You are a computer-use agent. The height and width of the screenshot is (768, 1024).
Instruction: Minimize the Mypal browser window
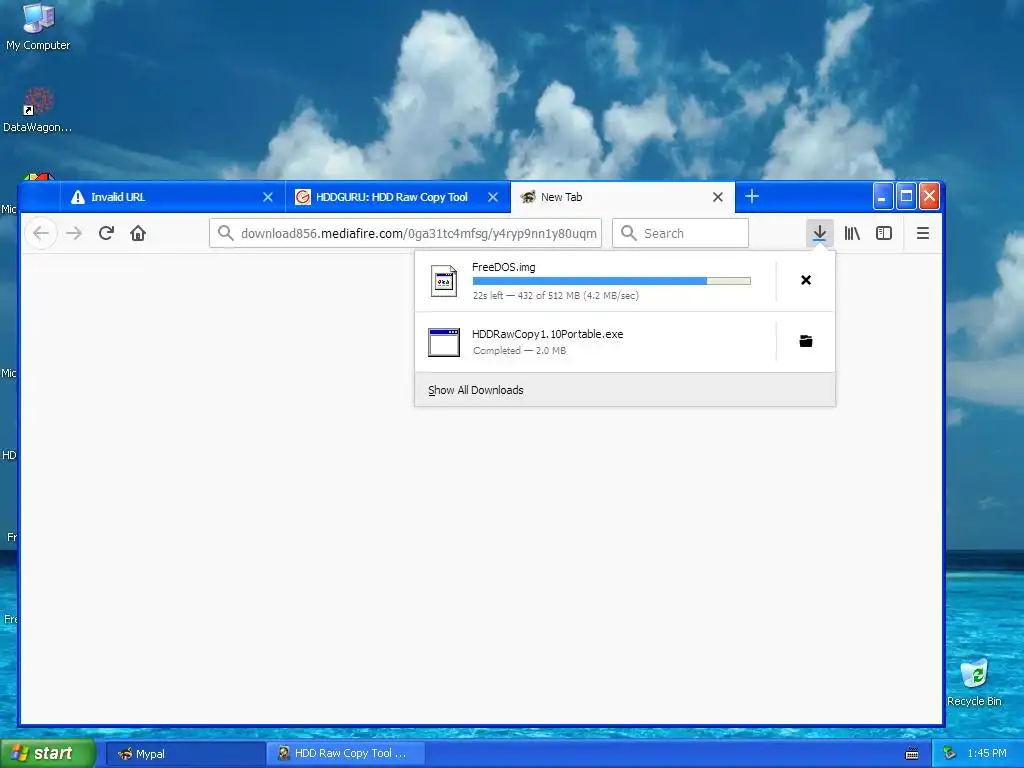[882, 196]
